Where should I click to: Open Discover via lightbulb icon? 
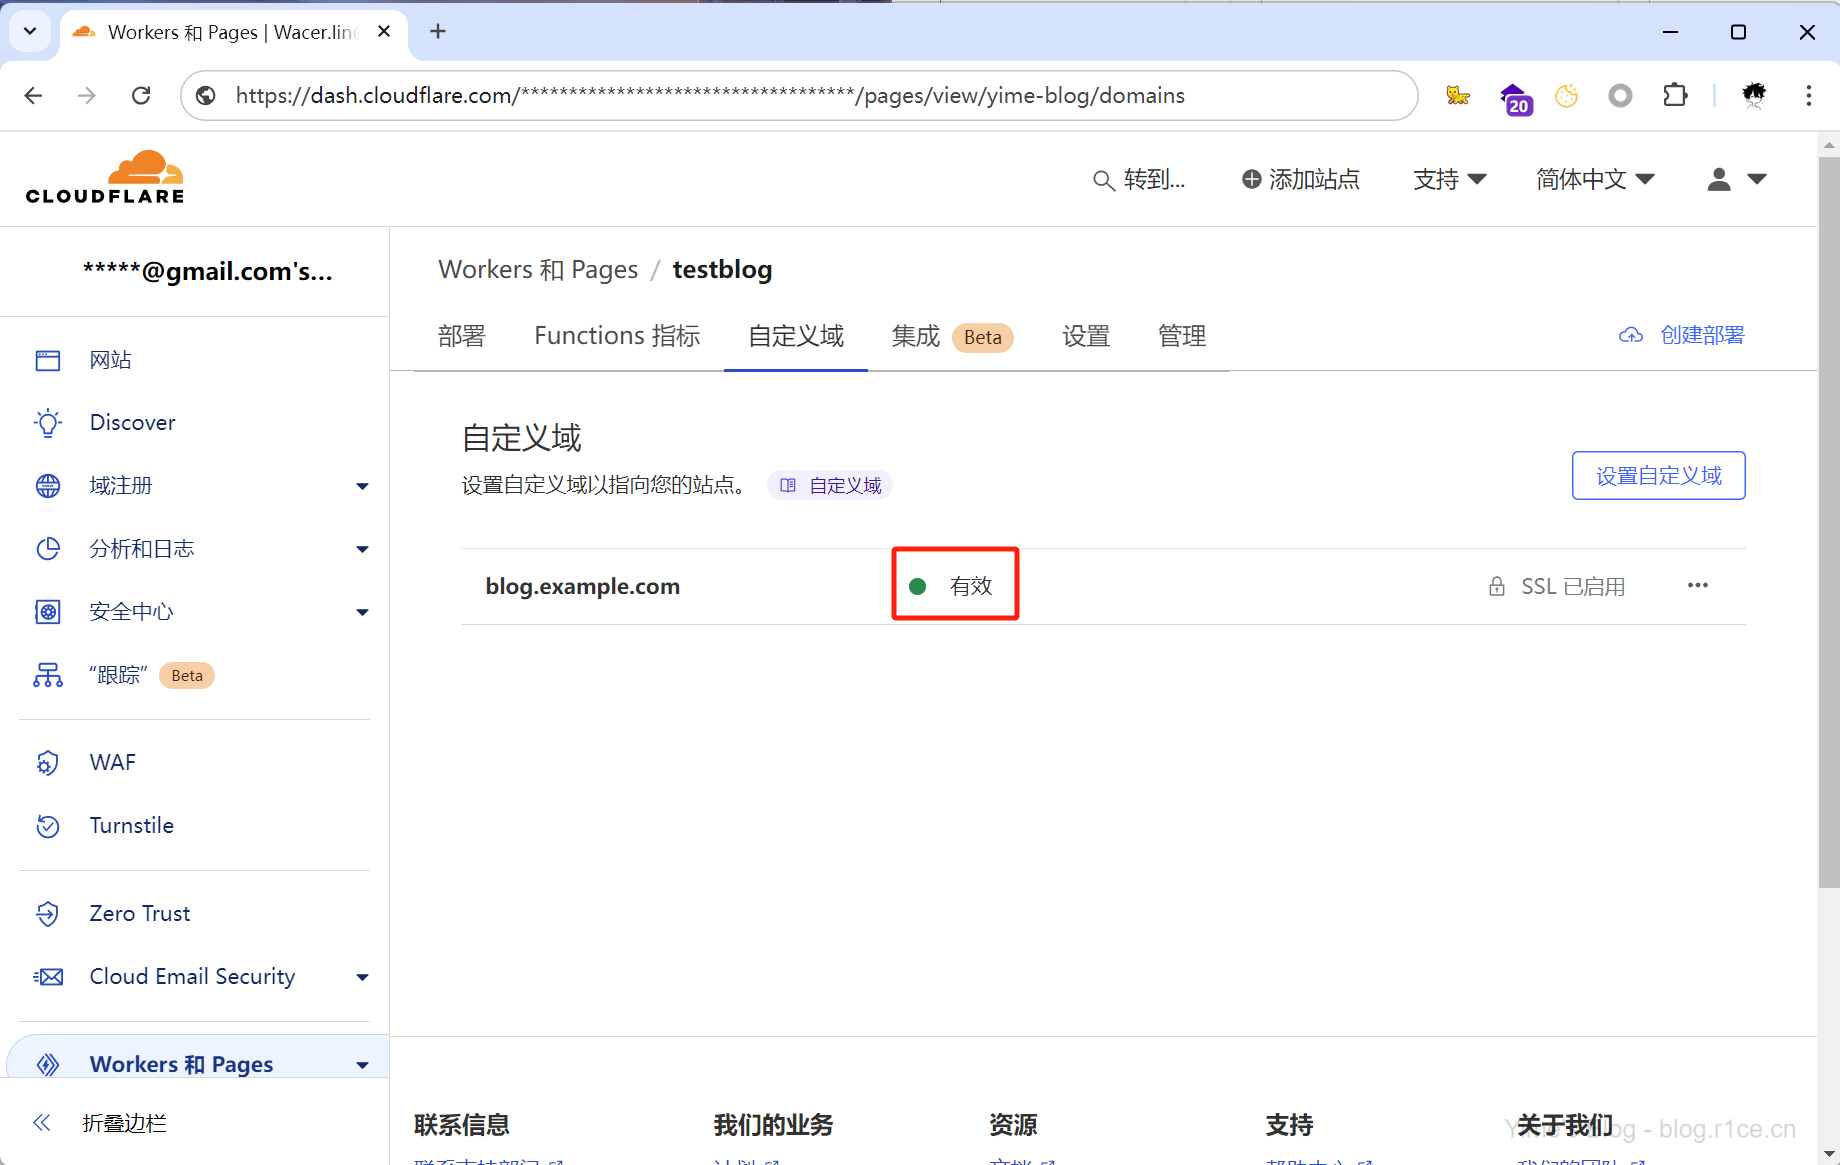tap(48, 423)
